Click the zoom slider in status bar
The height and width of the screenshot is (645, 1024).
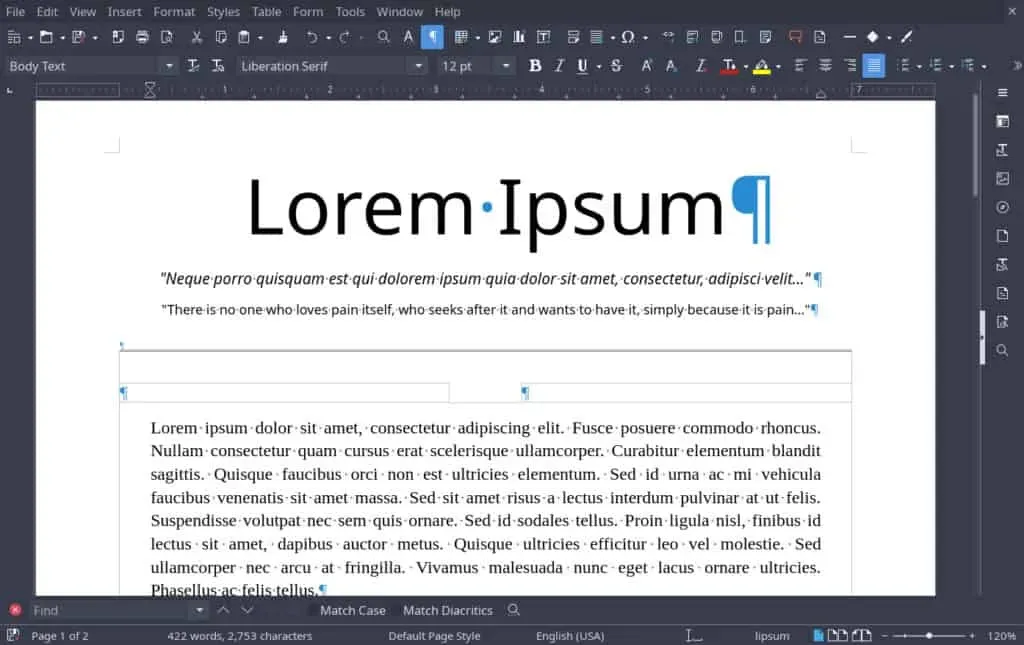[928, 635]
